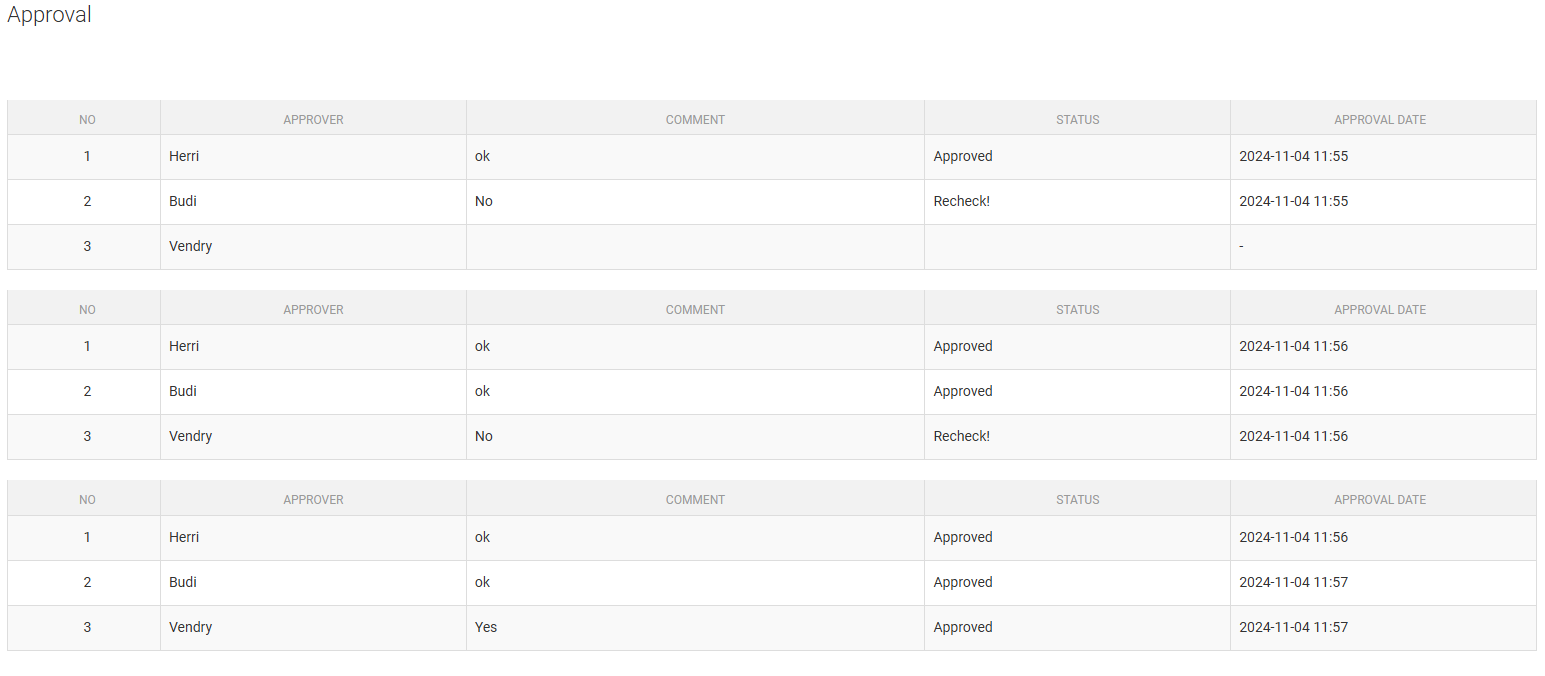This screenshot has height=676, width=1545.
Task: Select Budi row with Recheck! status
Action: 771,202
